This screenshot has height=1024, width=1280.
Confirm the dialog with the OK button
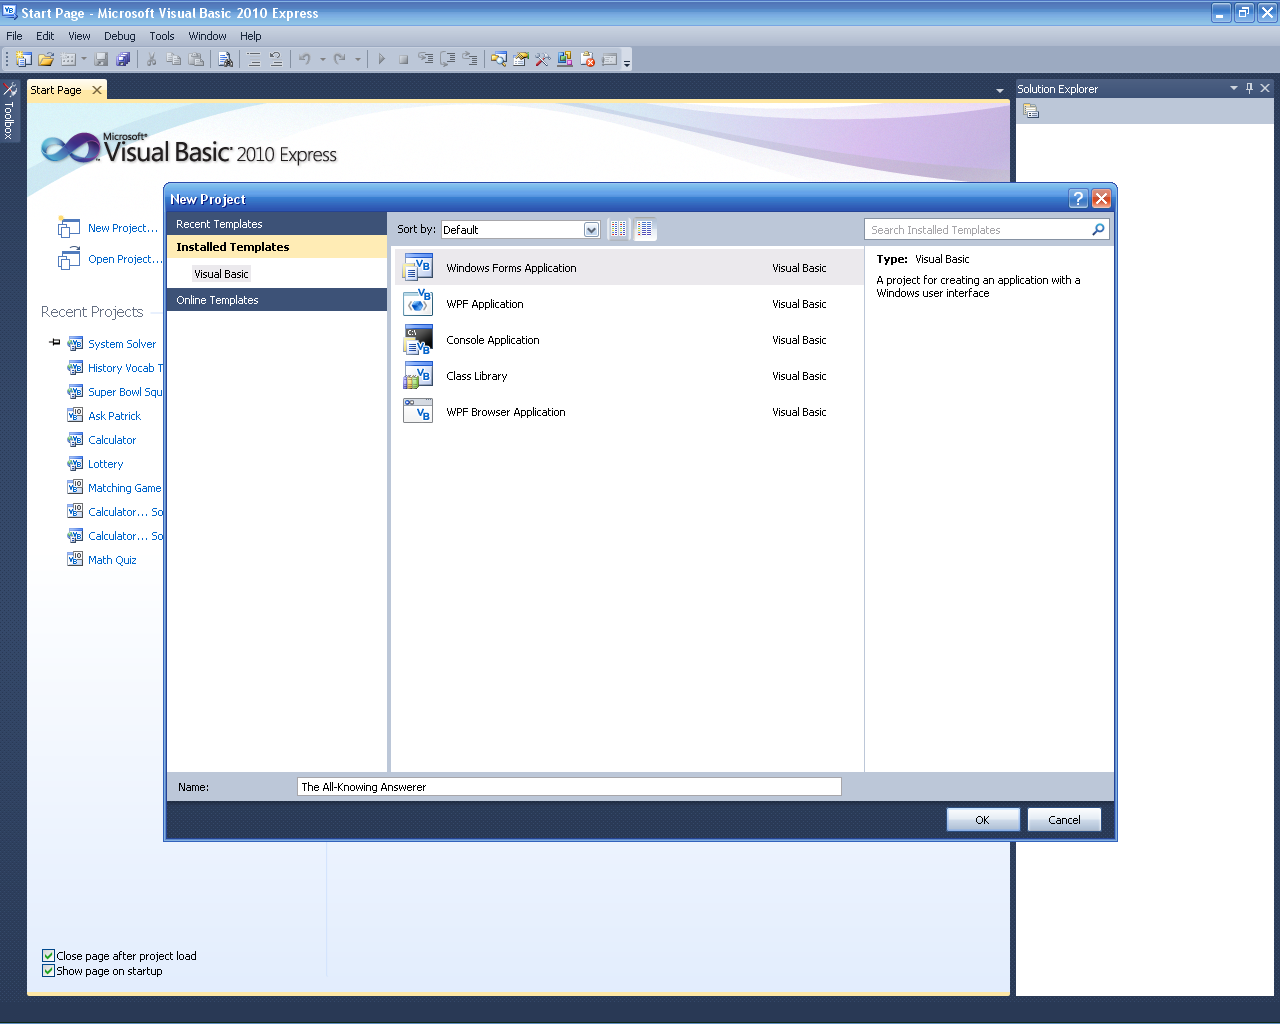pos(983,820)
